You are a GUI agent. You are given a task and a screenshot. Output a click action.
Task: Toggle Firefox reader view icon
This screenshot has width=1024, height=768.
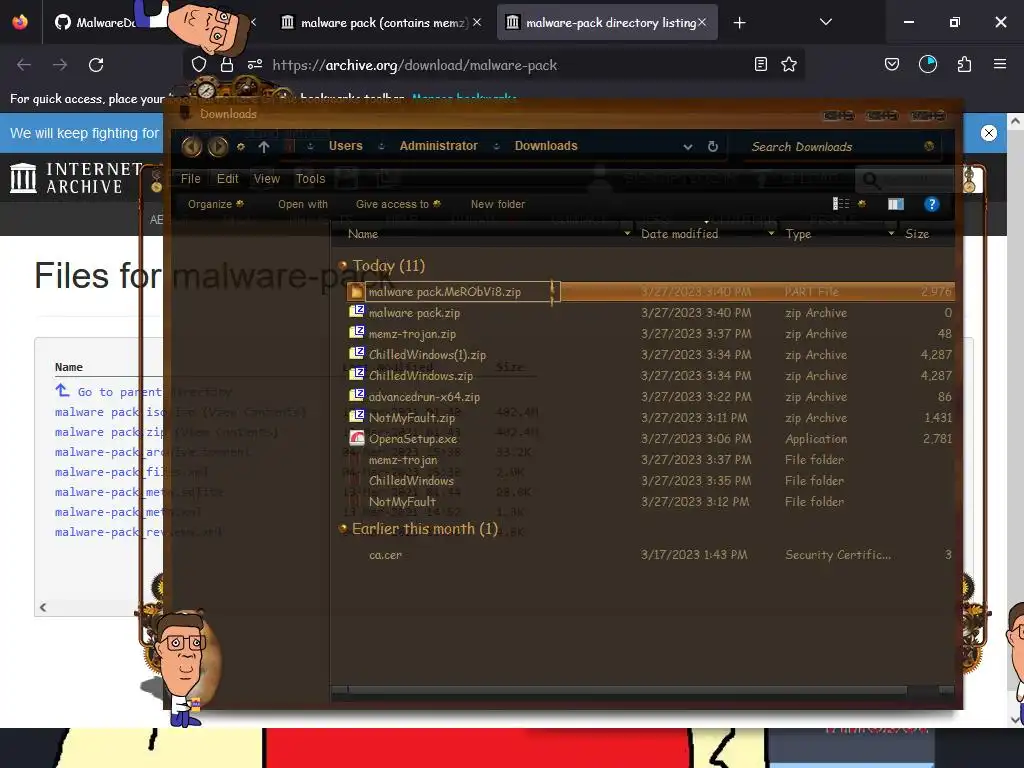tap(760, 65)
